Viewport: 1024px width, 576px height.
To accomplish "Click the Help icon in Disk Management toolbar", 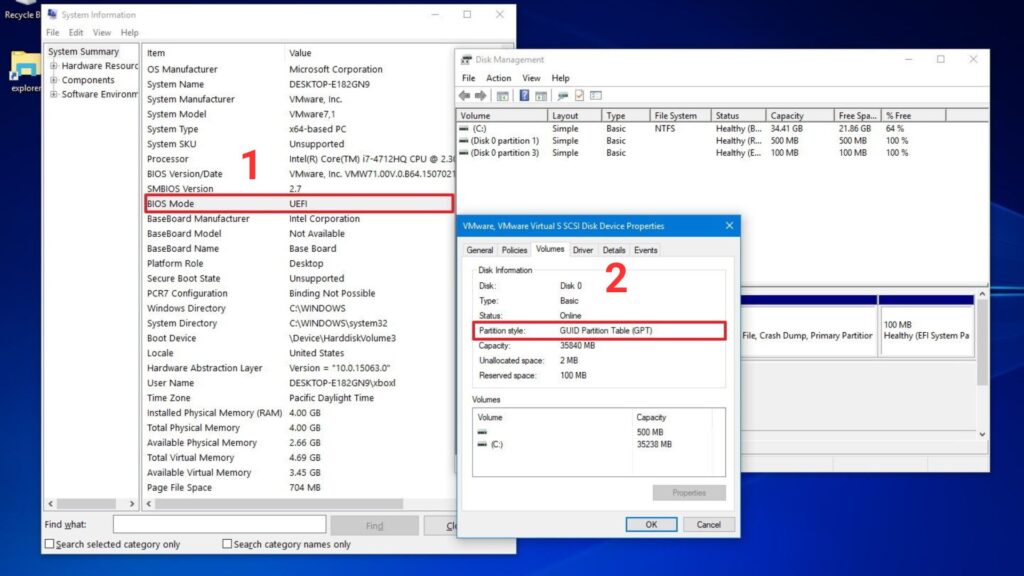I will pos(524,95).
